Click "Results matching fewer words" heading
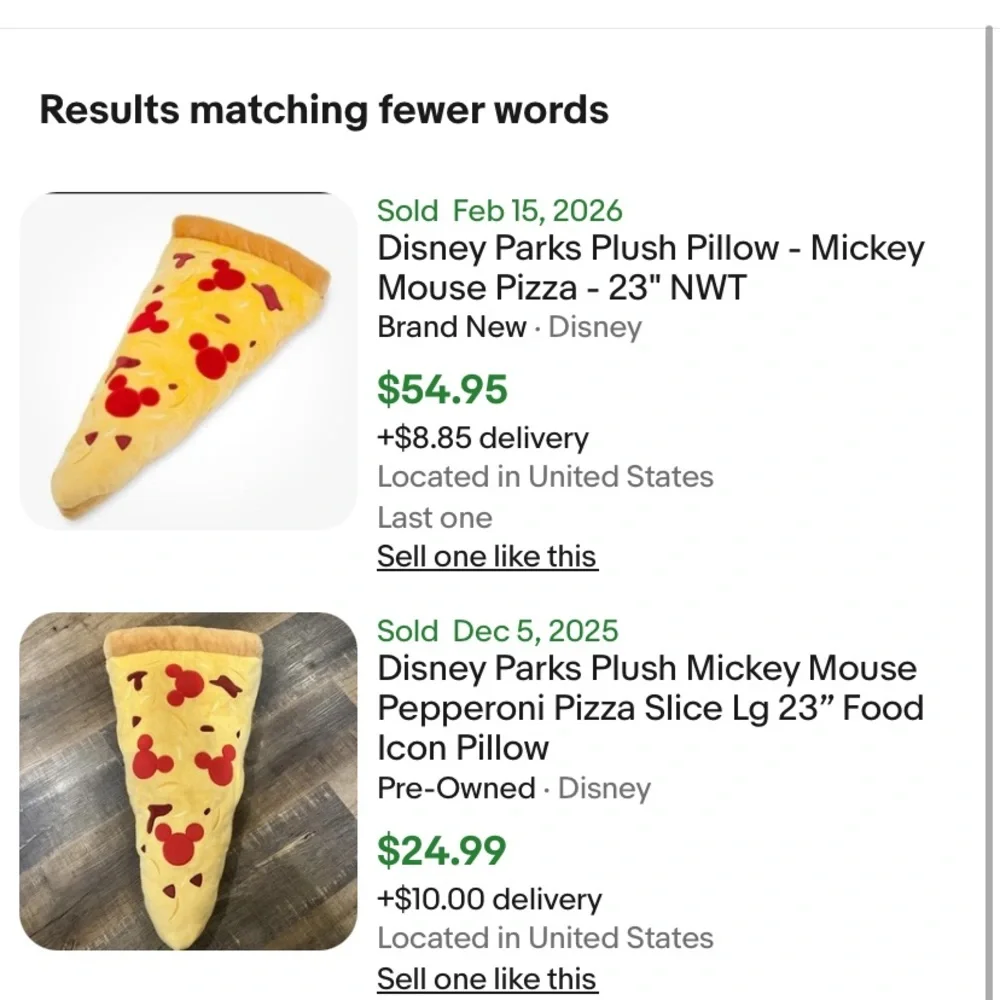The height and width of the screenshot is (1000, 1000). [x=323, y=110]
